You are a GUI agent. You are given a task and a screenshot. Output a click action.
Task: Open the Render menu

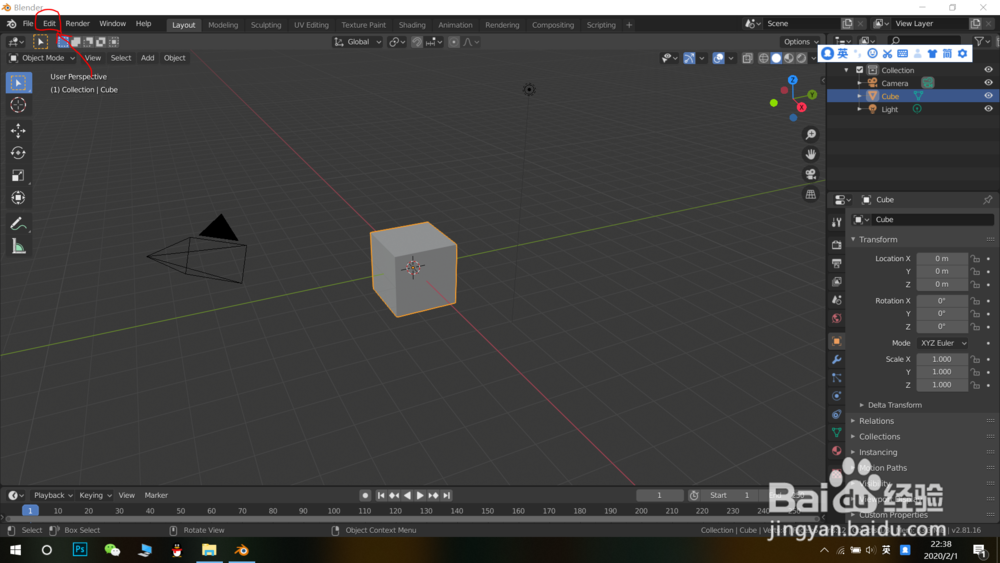(x=78, y=24)
